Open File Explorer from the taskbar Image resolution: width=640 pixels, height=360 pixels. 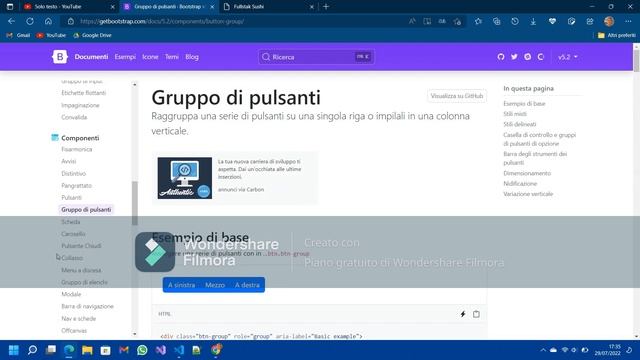[87, 350]
